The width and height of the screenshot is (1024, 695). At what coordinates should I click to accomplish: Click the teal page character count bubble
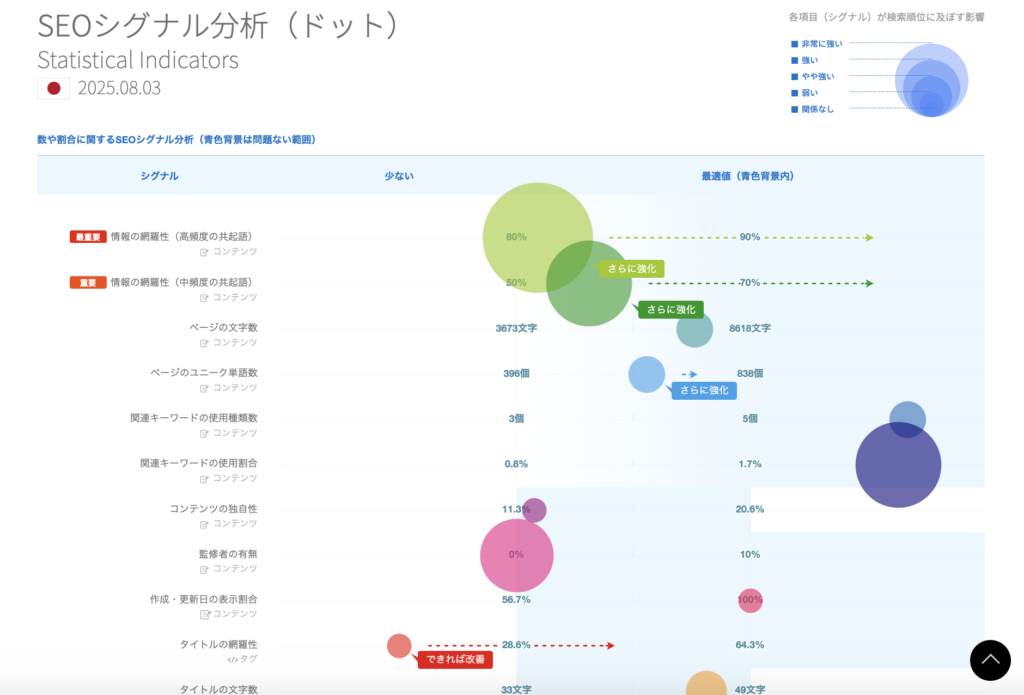tap(694, 329)
